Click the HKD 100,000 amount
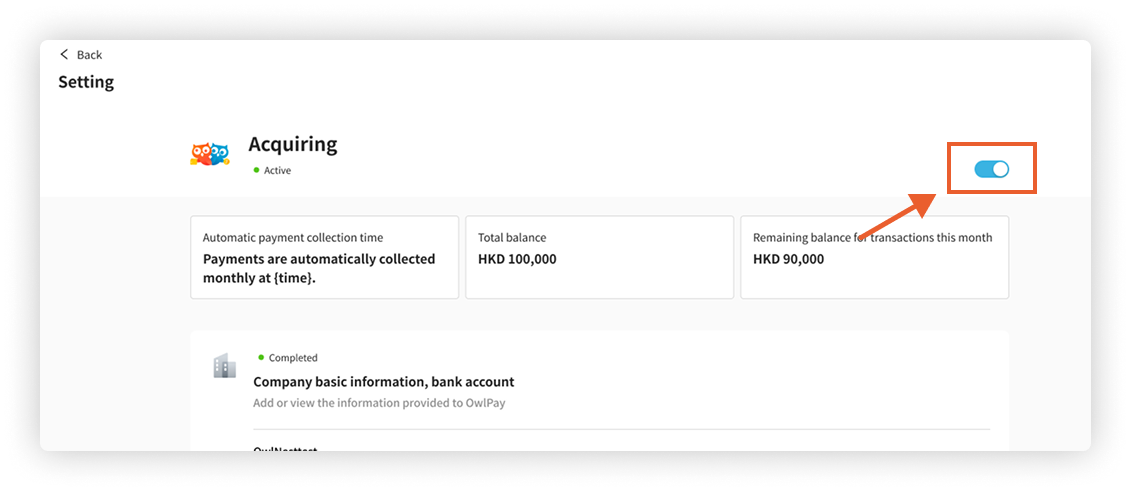Screen dimensions: 1131x491 point(517,259)
